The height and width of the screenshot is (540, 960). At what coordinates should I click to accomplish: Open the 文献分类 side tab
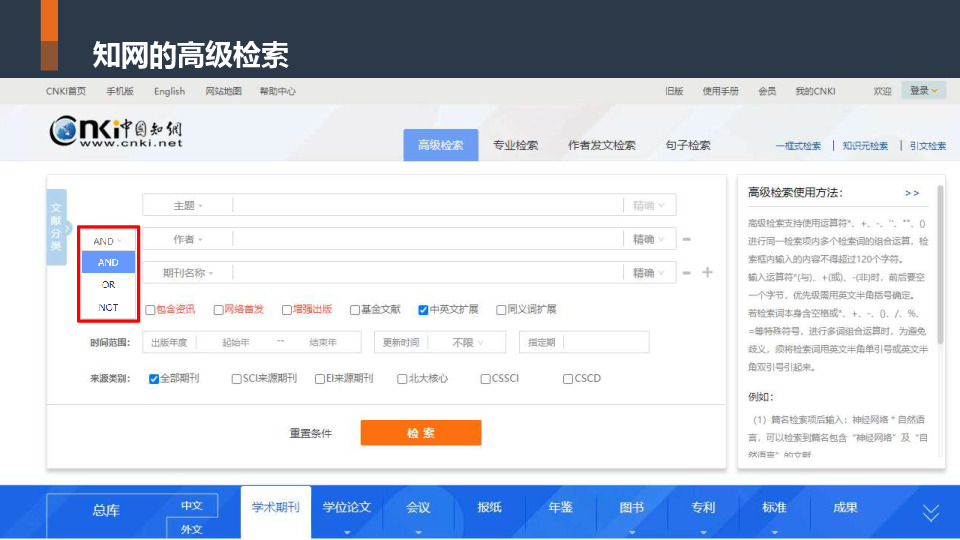click(56, 227)
